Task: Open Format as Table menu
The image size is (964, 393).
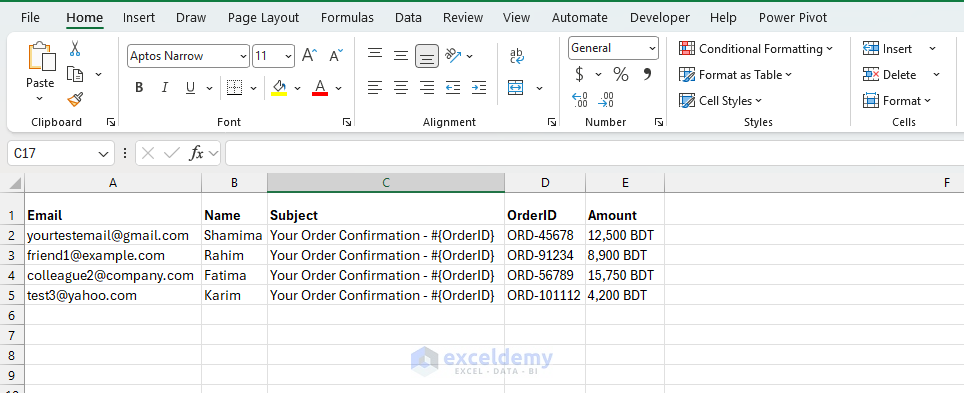Action: [735, 74]
